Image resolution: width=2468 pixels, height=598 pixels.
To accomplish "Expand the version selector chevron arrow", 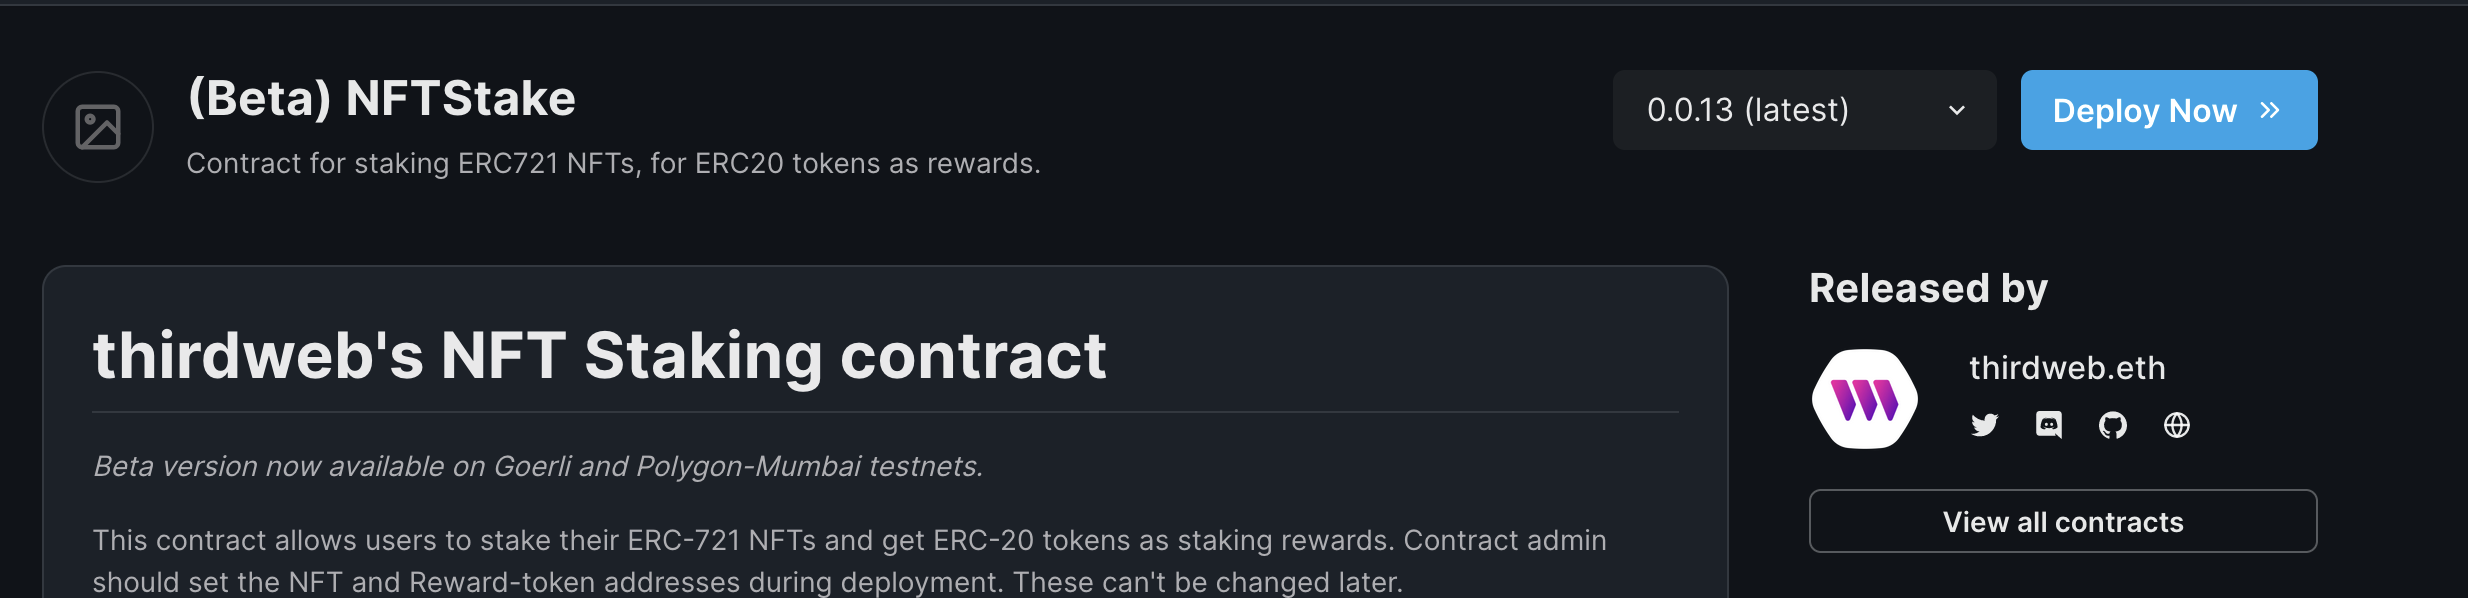I will tap(1957, 110).
